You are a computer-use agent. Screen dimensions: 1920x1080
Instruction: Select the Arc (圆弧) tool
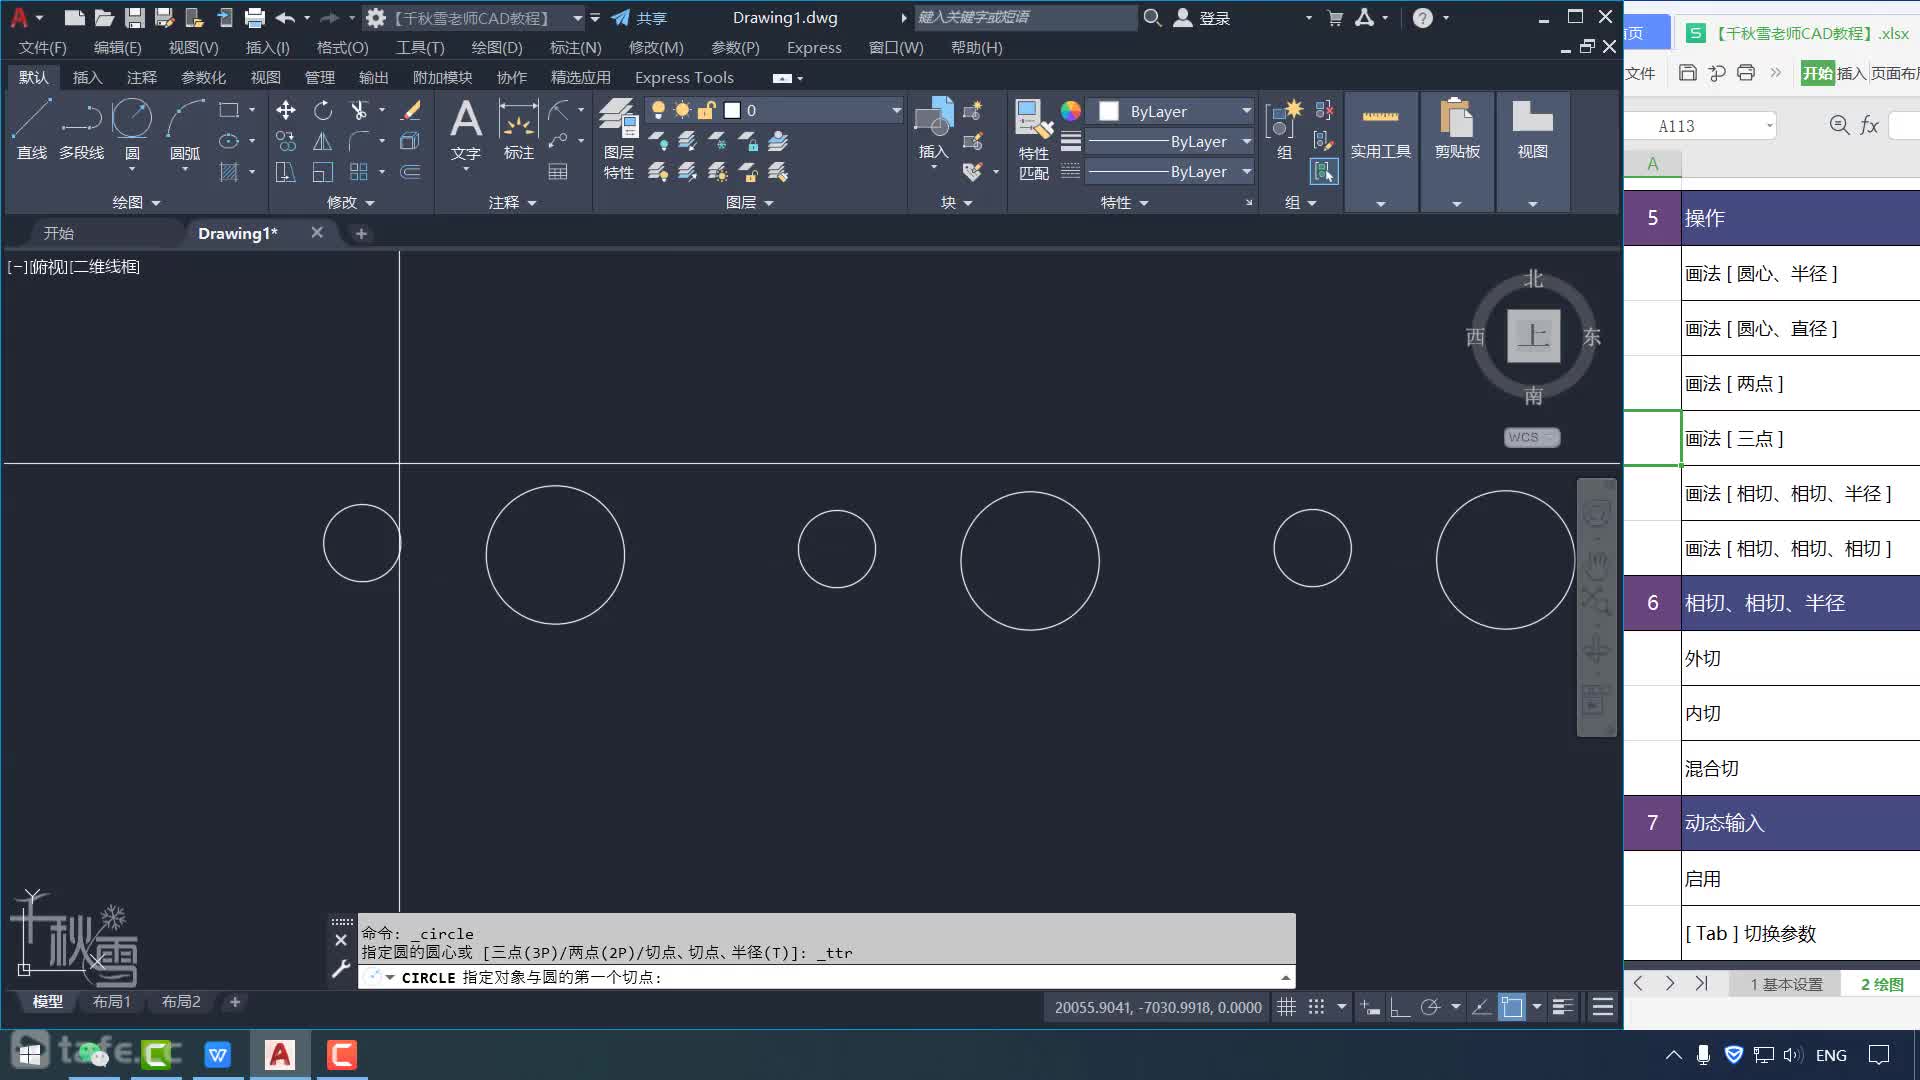185,130
